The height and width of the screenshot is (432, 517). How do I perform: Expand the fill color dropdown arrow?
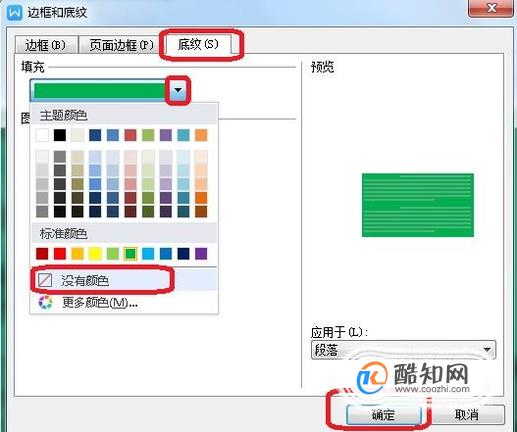point(178,90)
